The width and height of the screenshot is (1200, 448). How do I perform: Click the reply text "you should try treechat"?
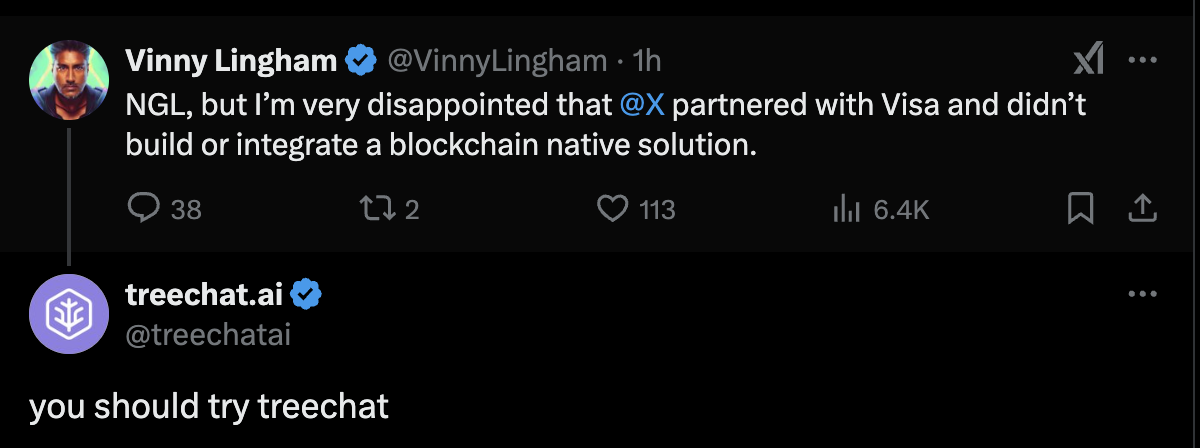(209, 407)
